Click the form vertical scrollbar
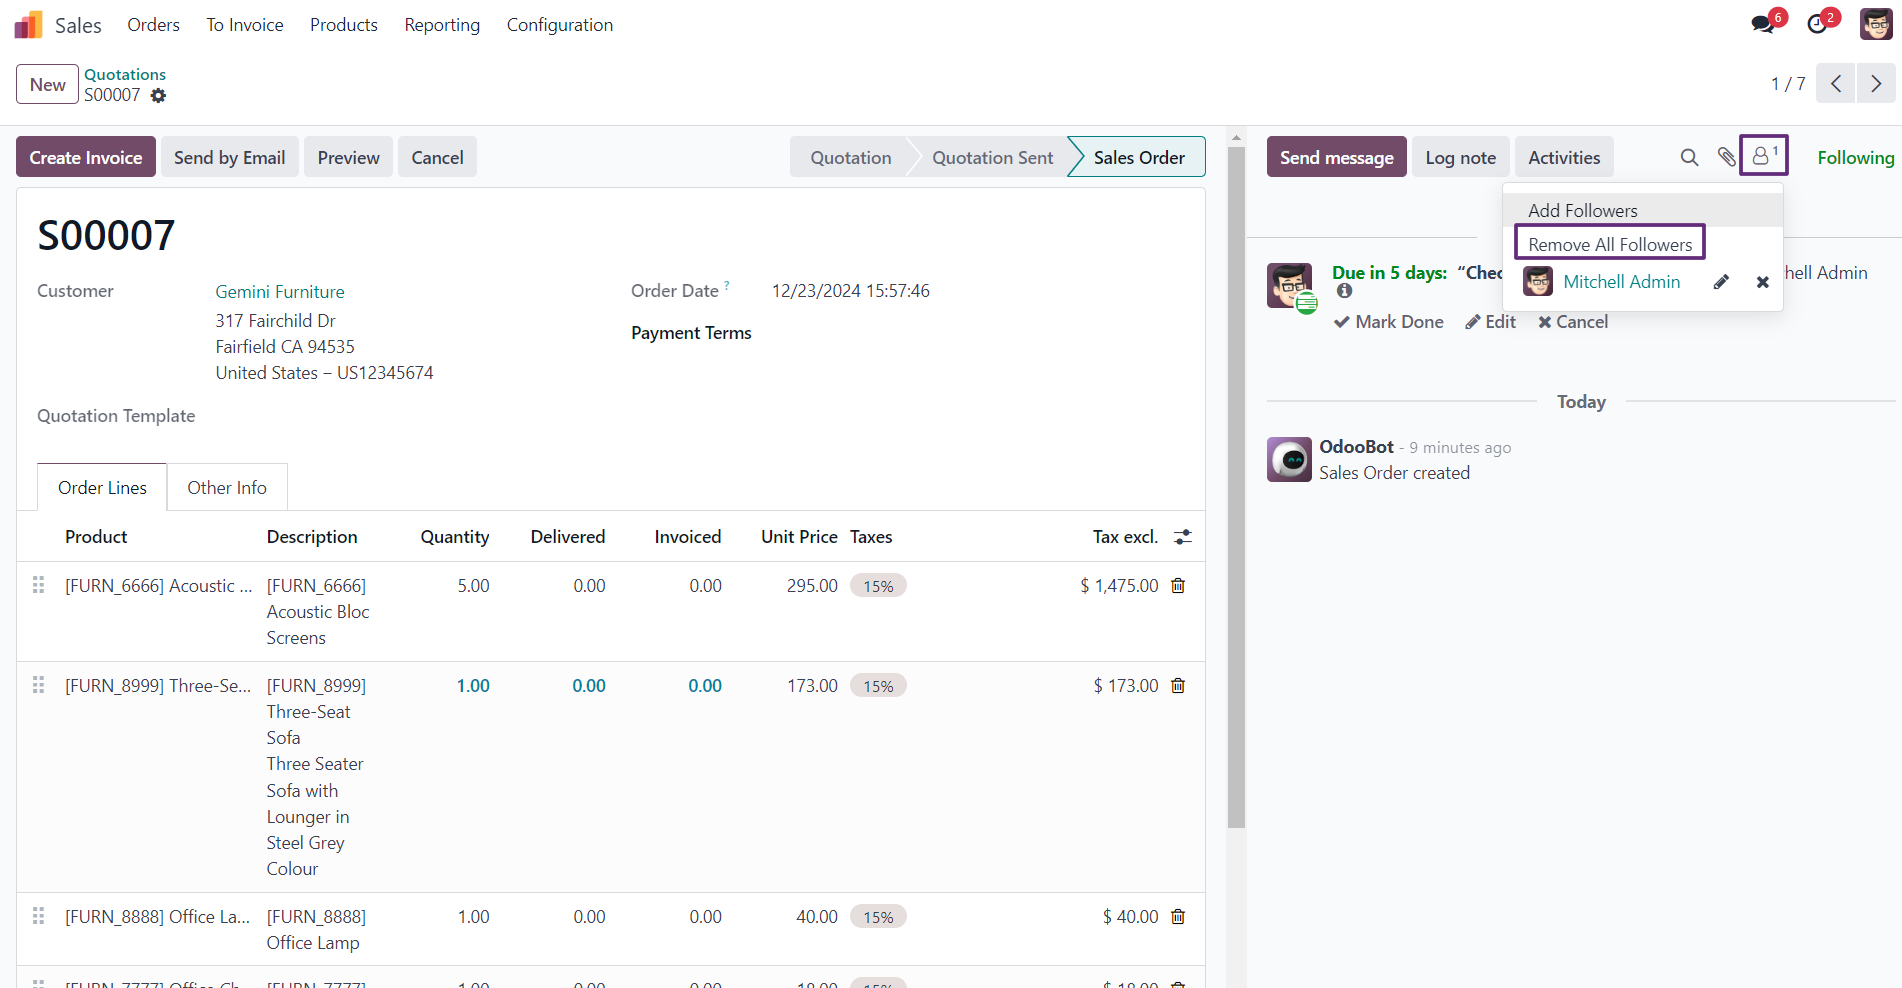This screenshot has height=988, width=1902. [1236, 488]
